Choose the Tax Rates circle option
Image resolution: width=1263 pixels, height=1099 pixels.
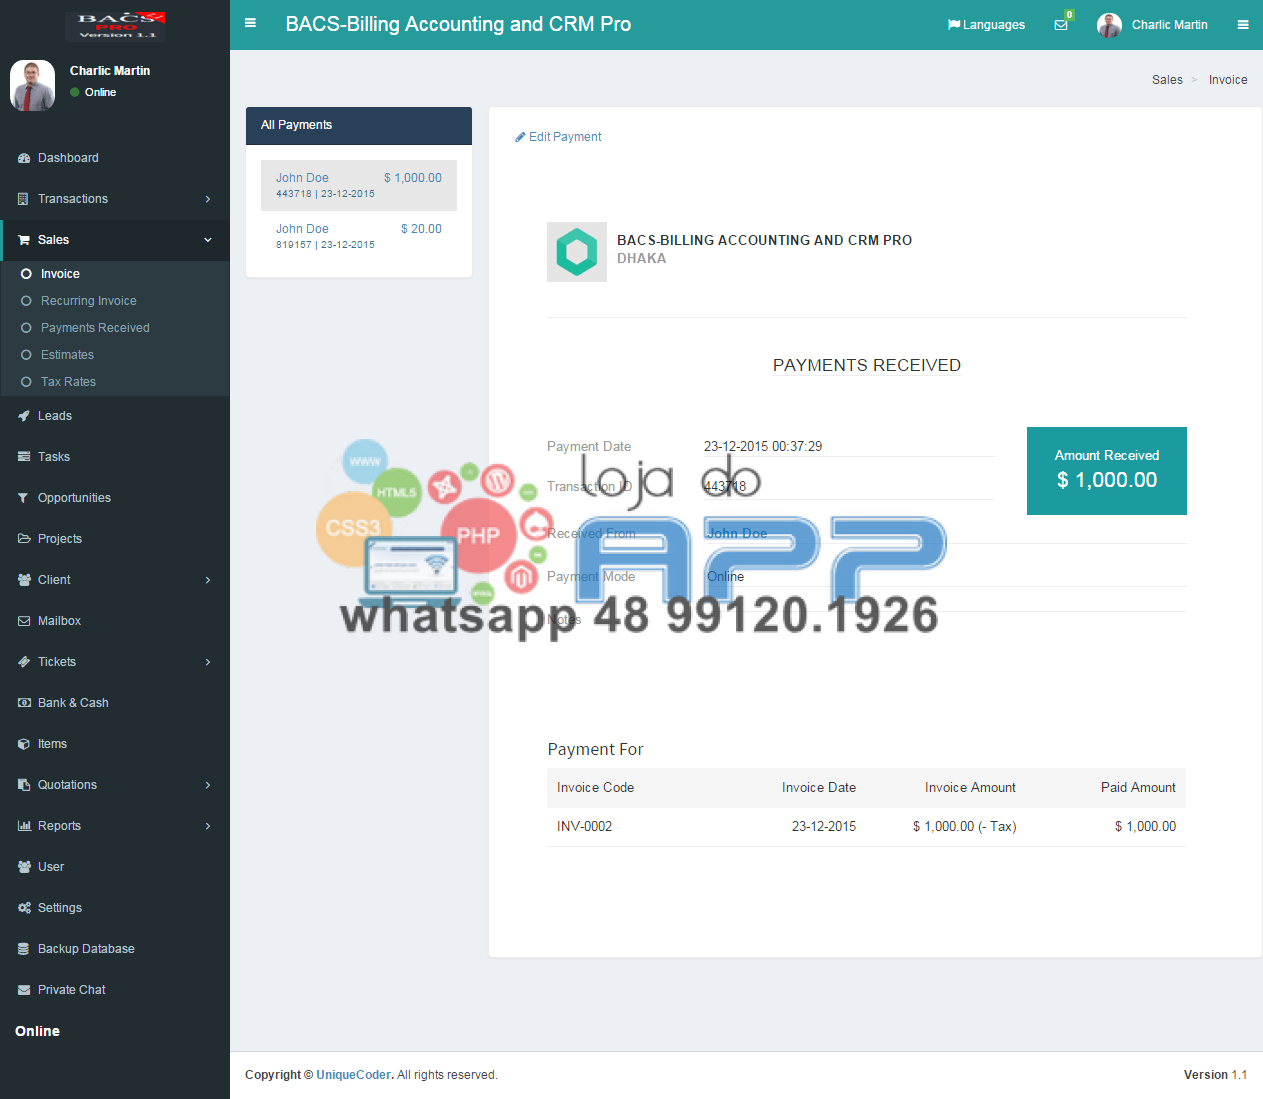pyautogui.click(x=27, y=382)
